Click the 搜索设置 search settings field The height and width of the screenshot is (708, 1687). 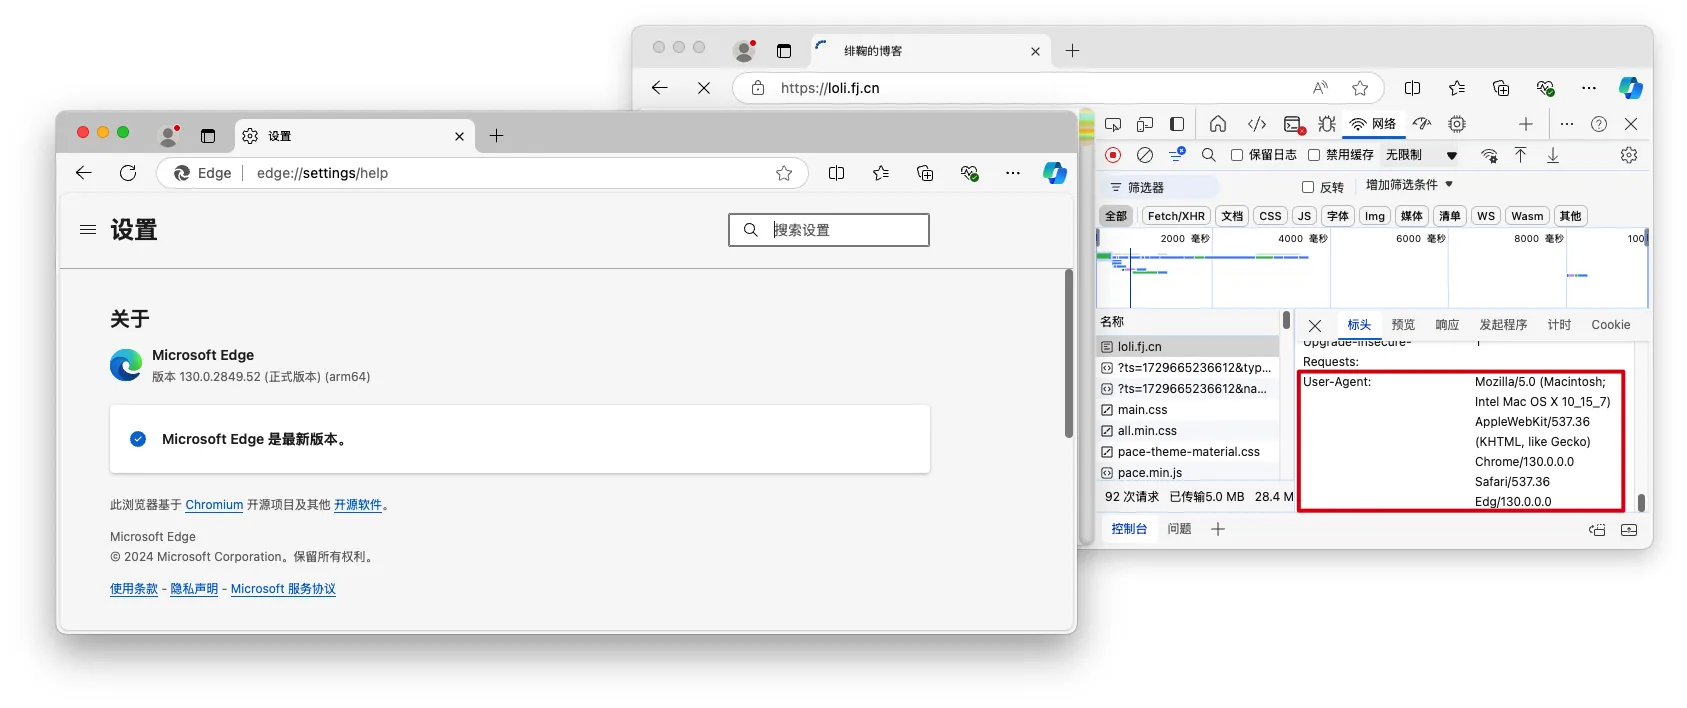pyautogui.click(x=829, y=230)
